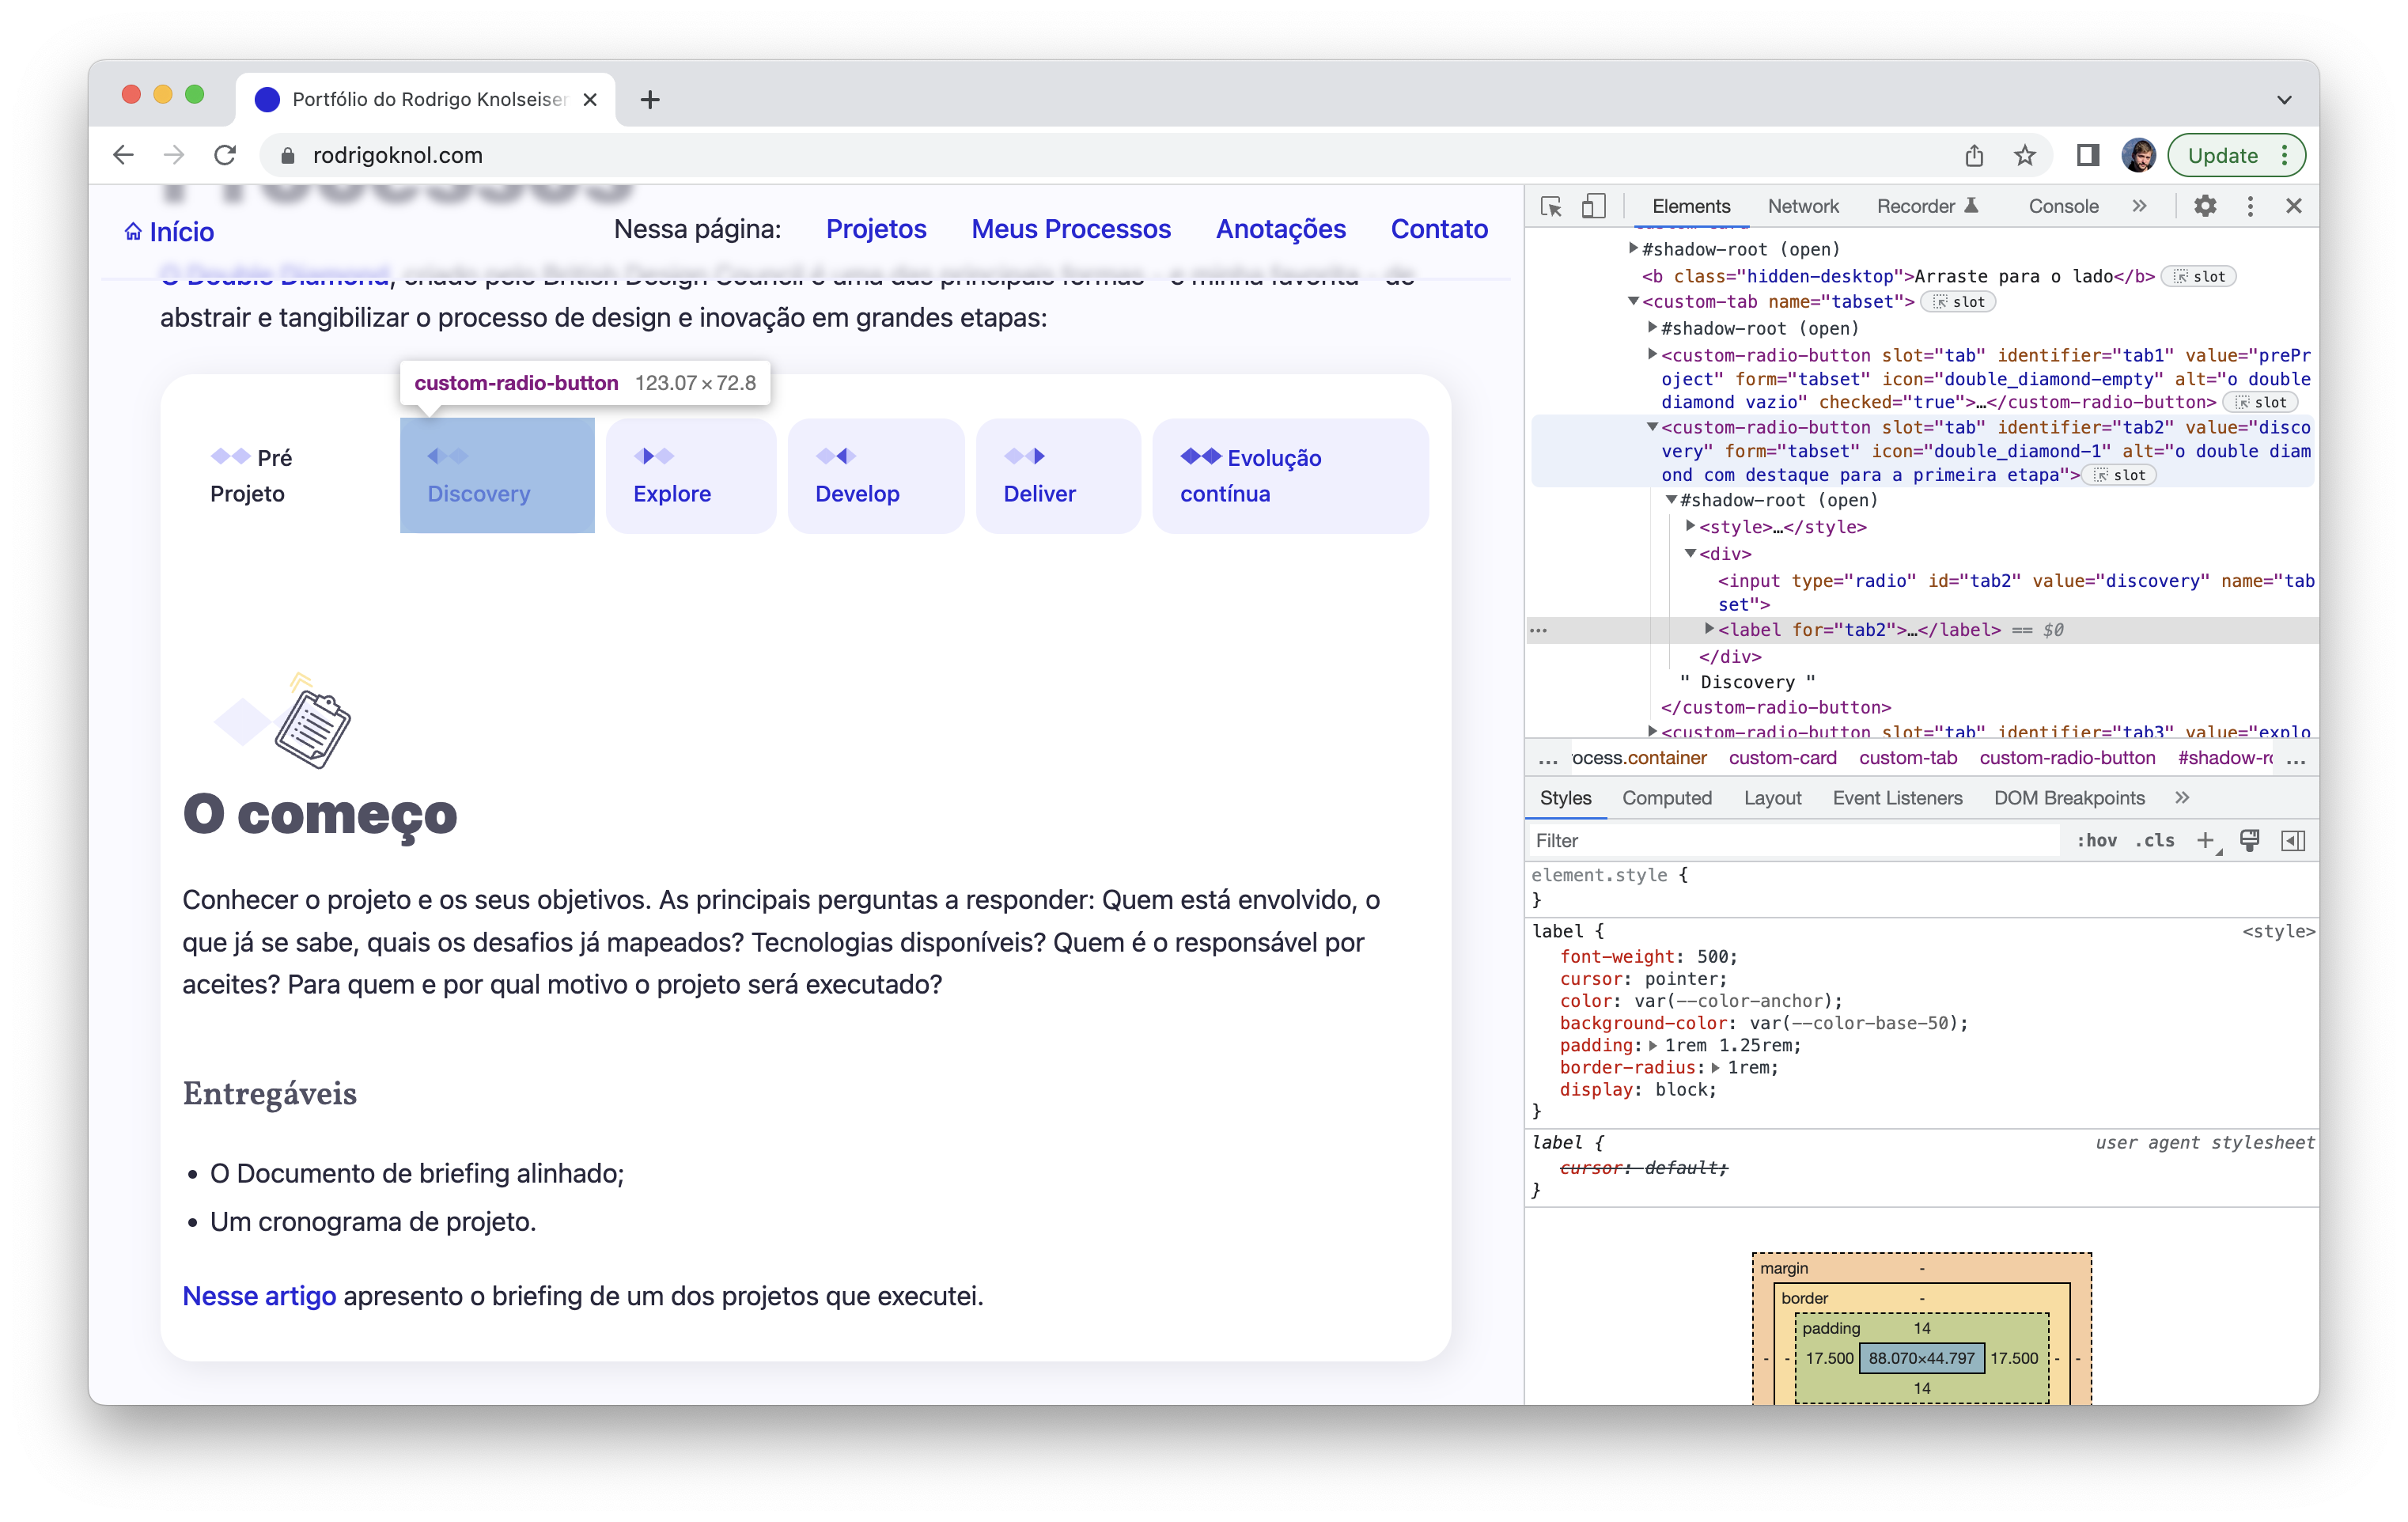The width and height of the screenshot is (2408, 1522).
Task: Expand the first #shadow-root (open) node
Action: click(1634, 248)
